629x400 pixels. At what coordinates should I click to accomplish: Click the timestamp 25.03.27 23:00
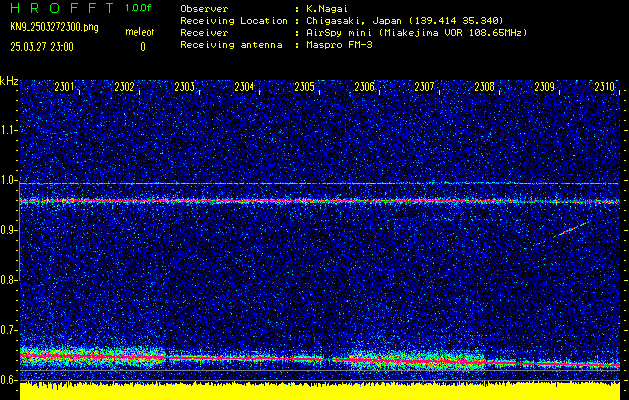[42, 47]
